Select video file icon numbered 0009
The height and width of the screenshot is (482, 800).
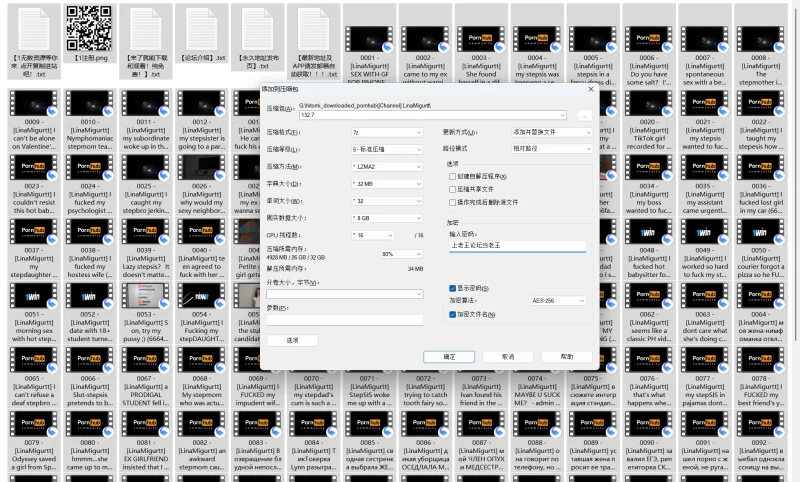tap(33, 104)
